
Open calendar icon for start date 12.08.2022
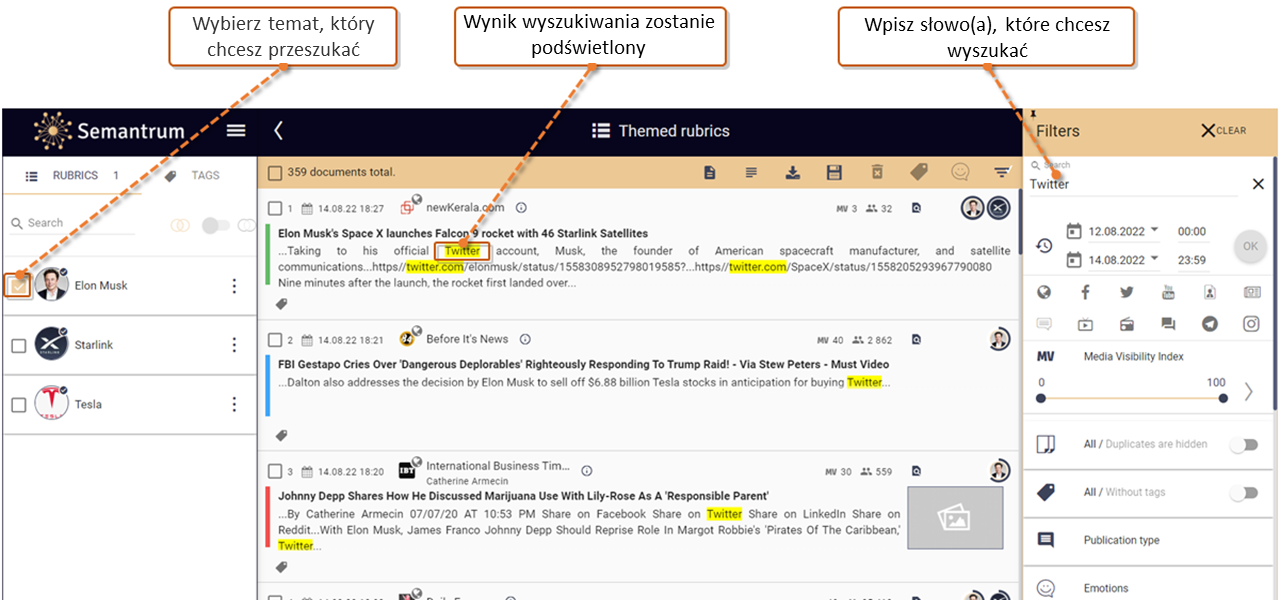pyautogui.click(x=1075, y=231)
